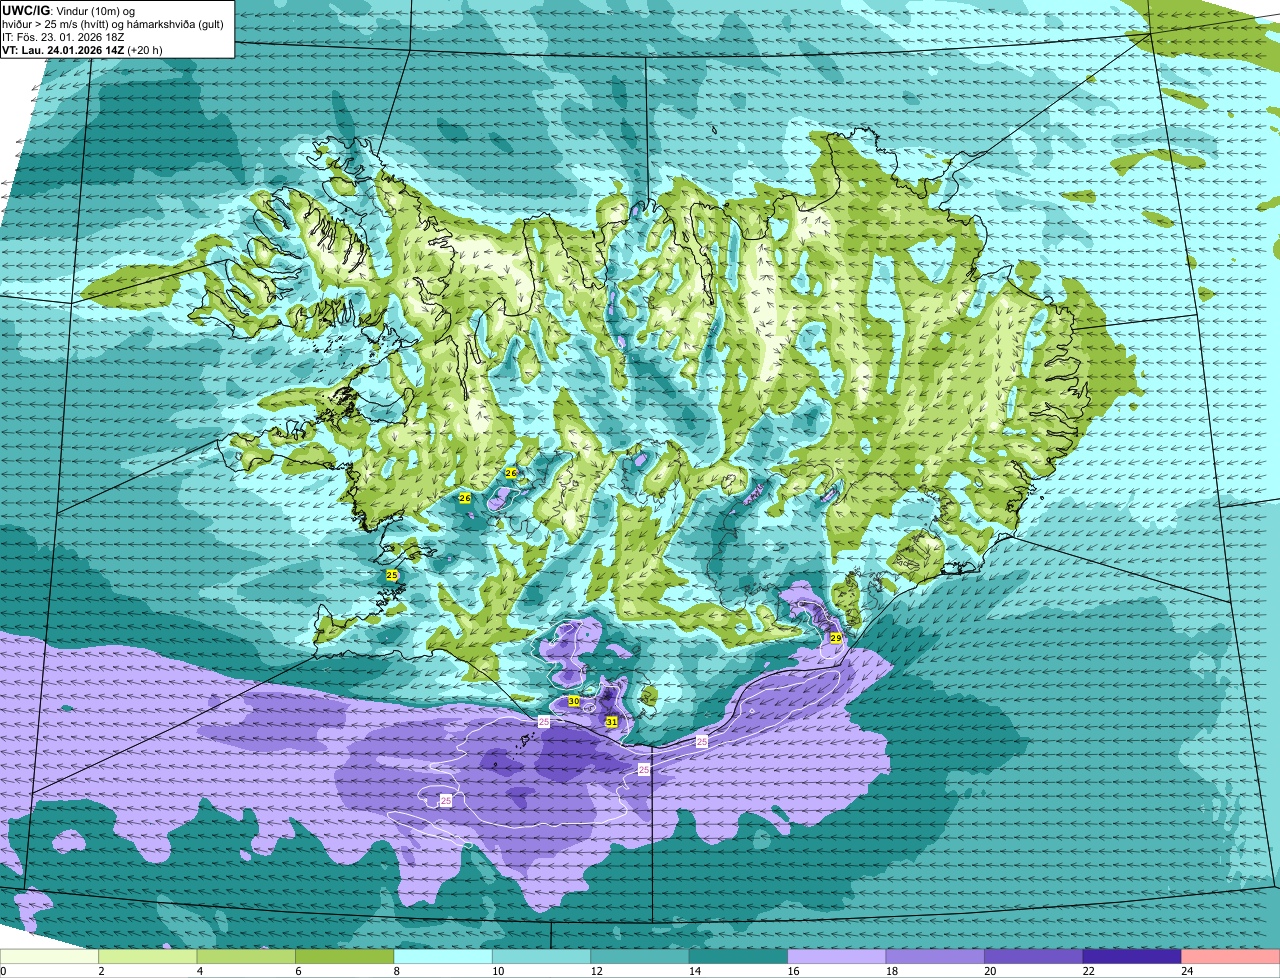Click the legend scale value '22'
1280x978 pixels.
click(1088, 971)
